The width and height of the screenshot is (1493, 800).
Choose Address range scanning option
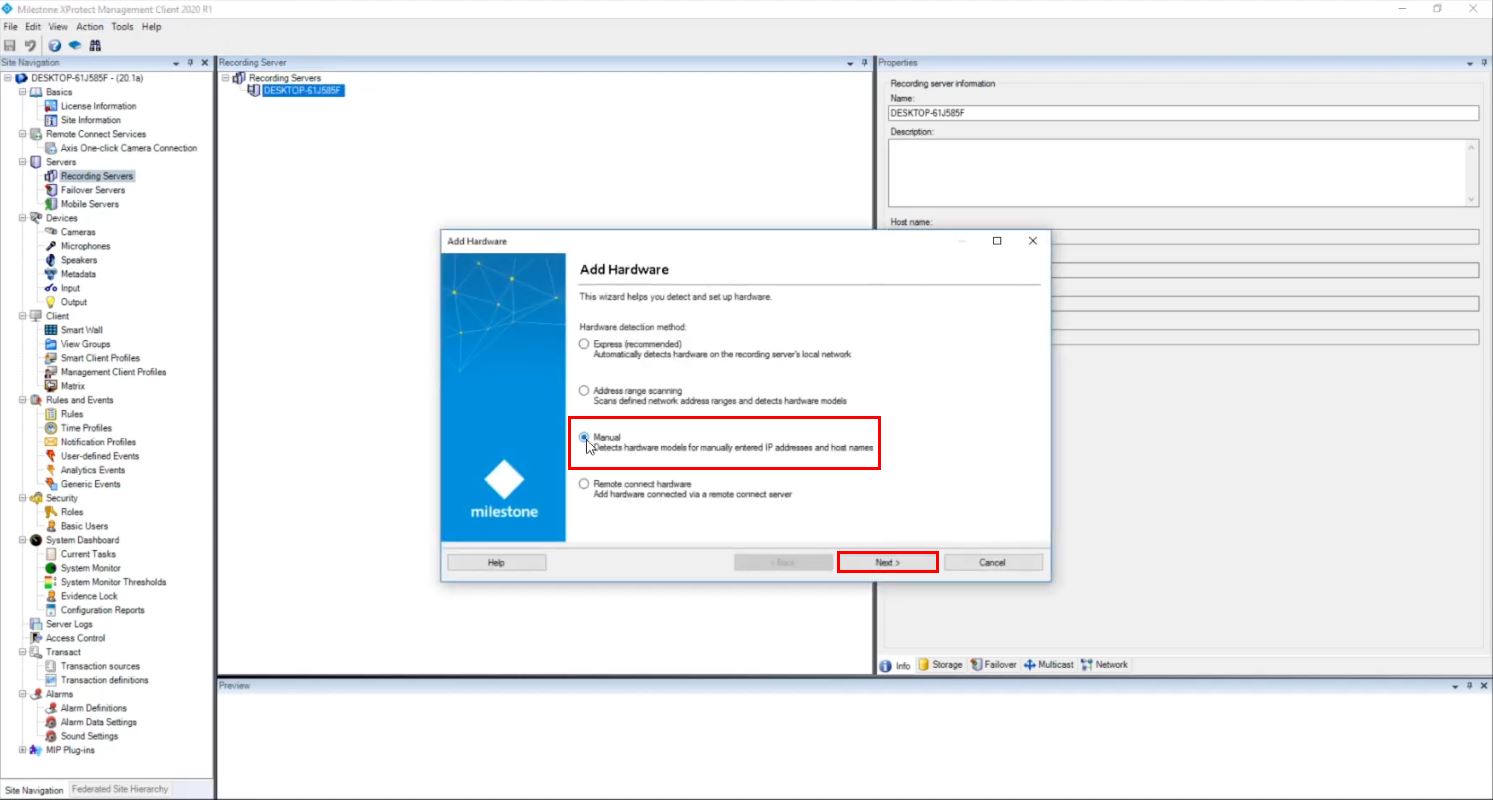584,390
